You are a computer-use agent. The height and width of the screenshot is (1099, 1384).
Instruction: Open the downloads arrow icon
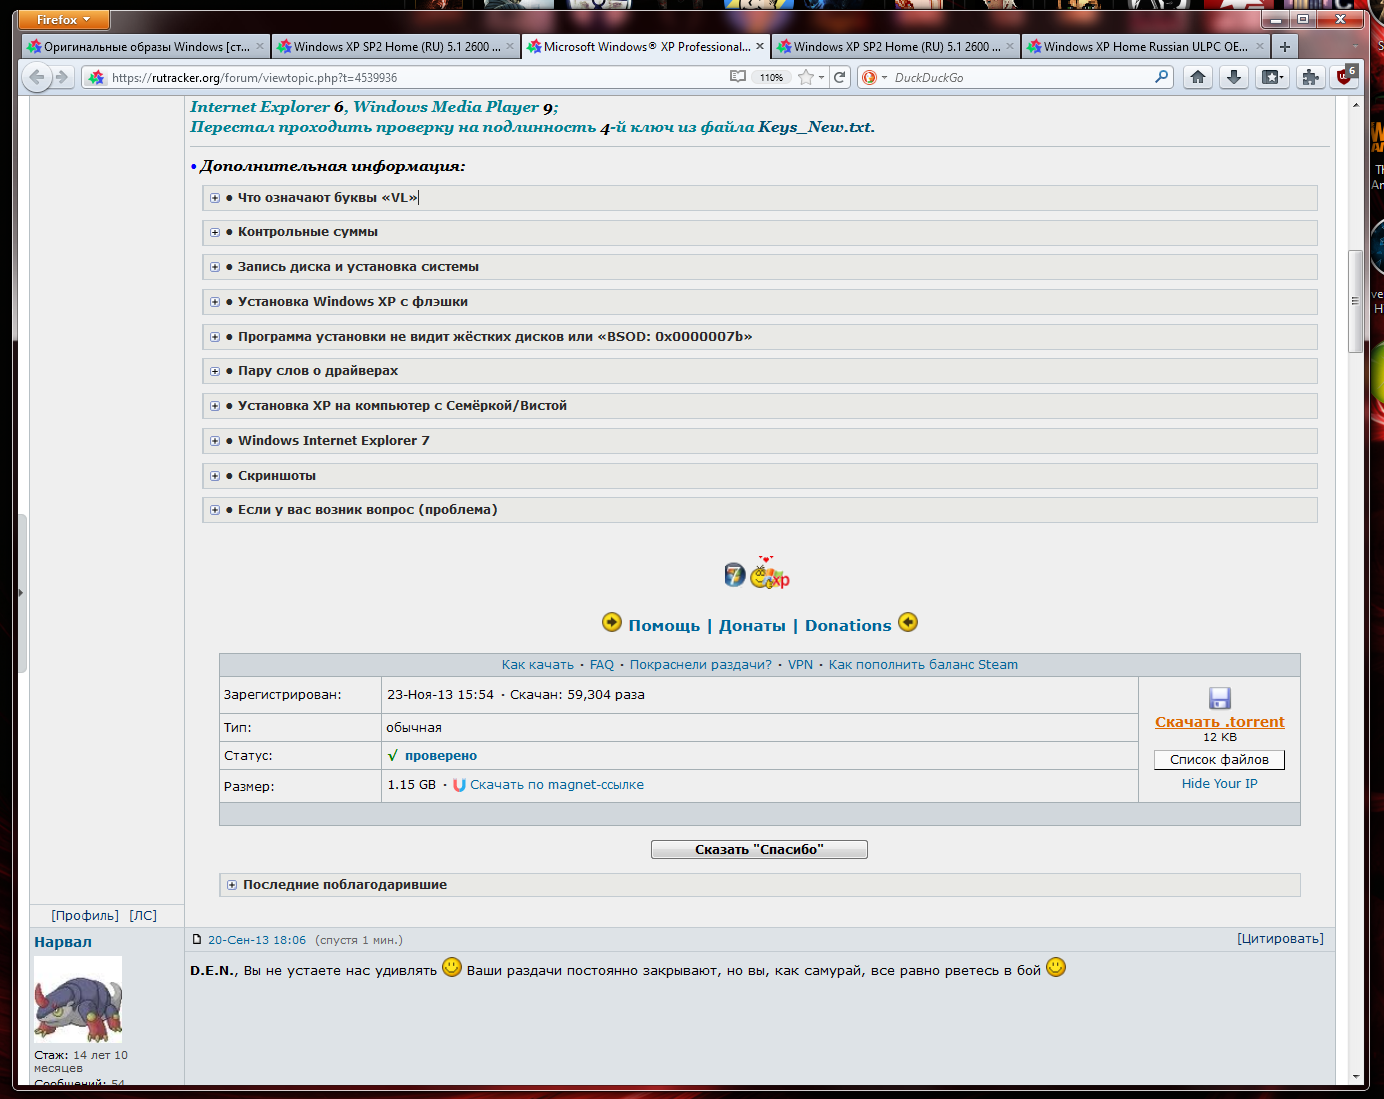(x=1235, y=77)
